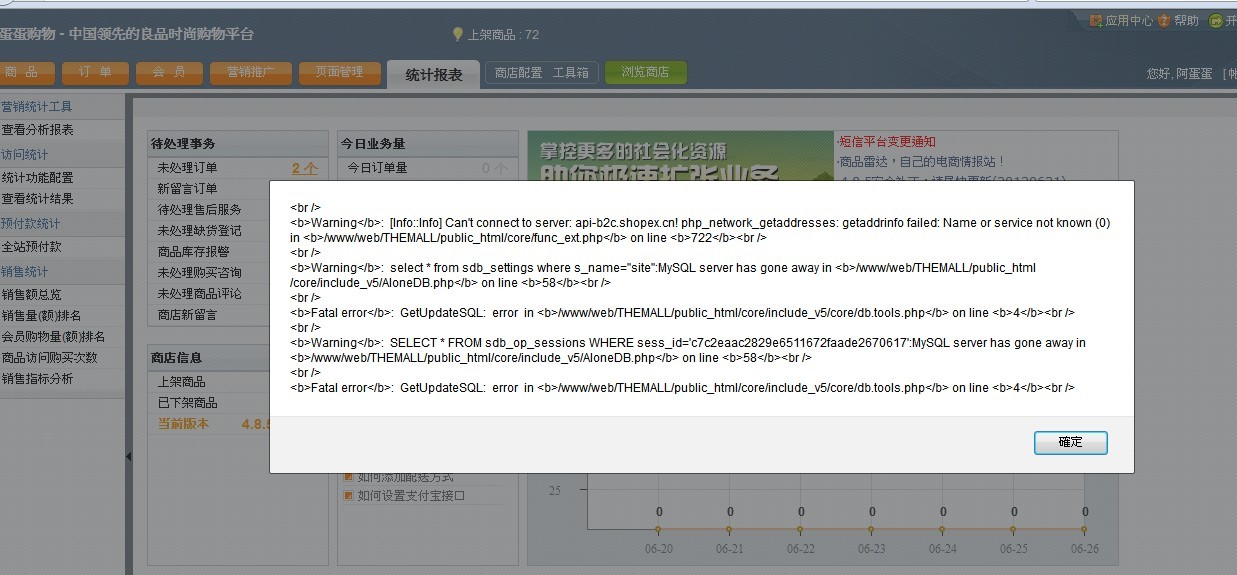Screen dimensions: 1237x575
Task: Open 统计功能配置 in sidebar
Action: [x=38, y=178]
